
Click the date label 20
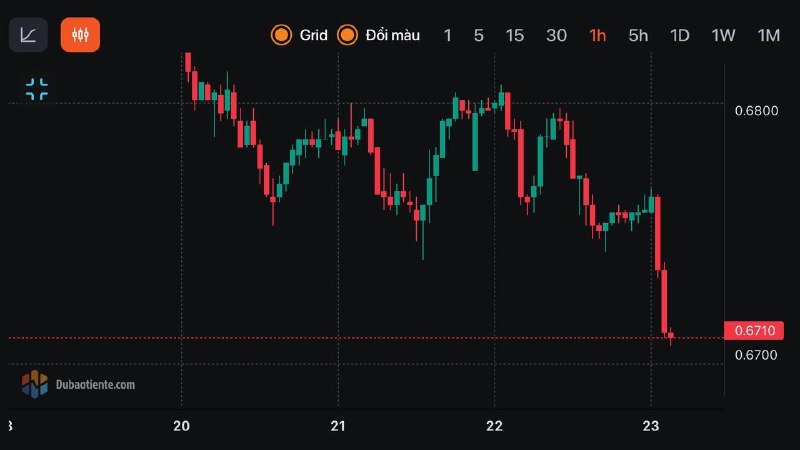tap(182, 426)
